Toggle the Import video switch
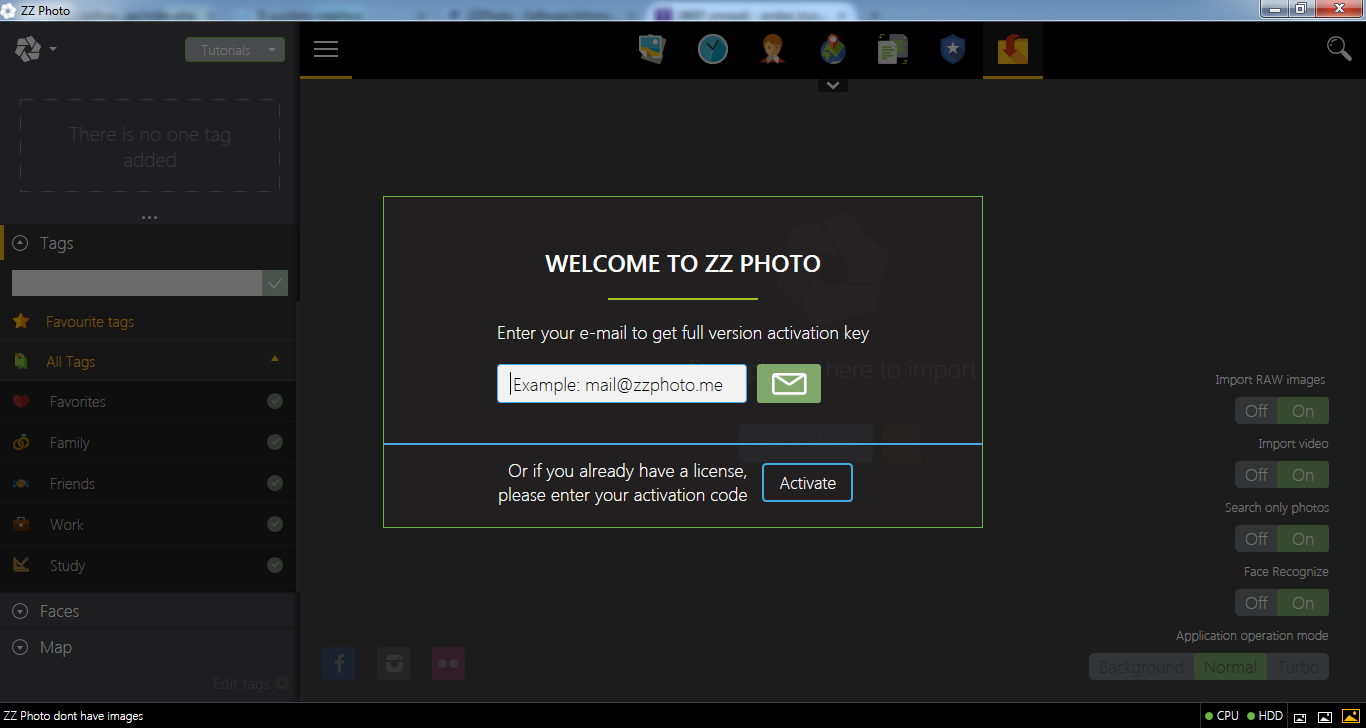This screenshot has width=1366, height=728. pos(1282,475)
